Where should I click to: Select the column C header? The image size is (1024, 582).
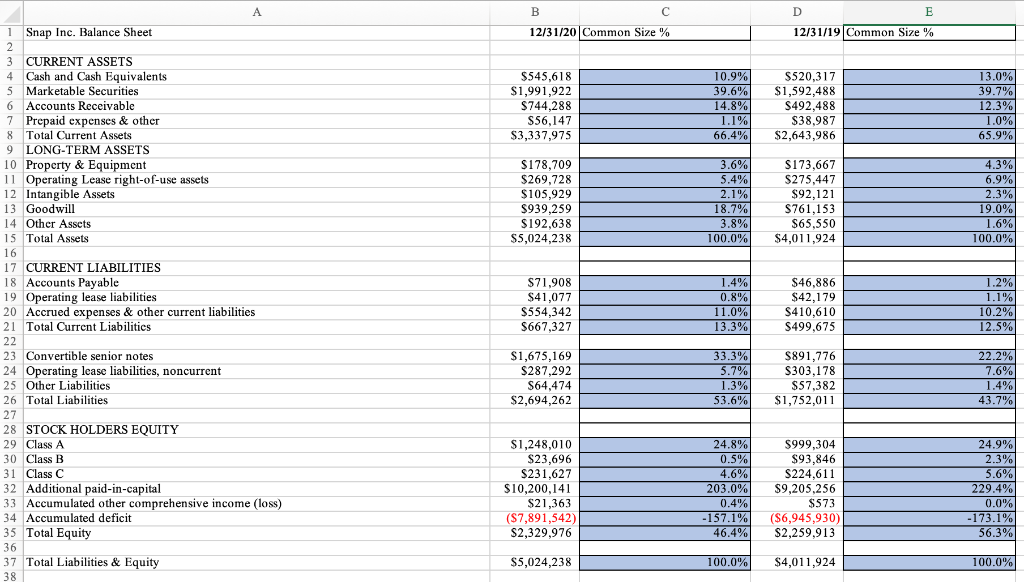pyautogui.click(x=665, y=12)
